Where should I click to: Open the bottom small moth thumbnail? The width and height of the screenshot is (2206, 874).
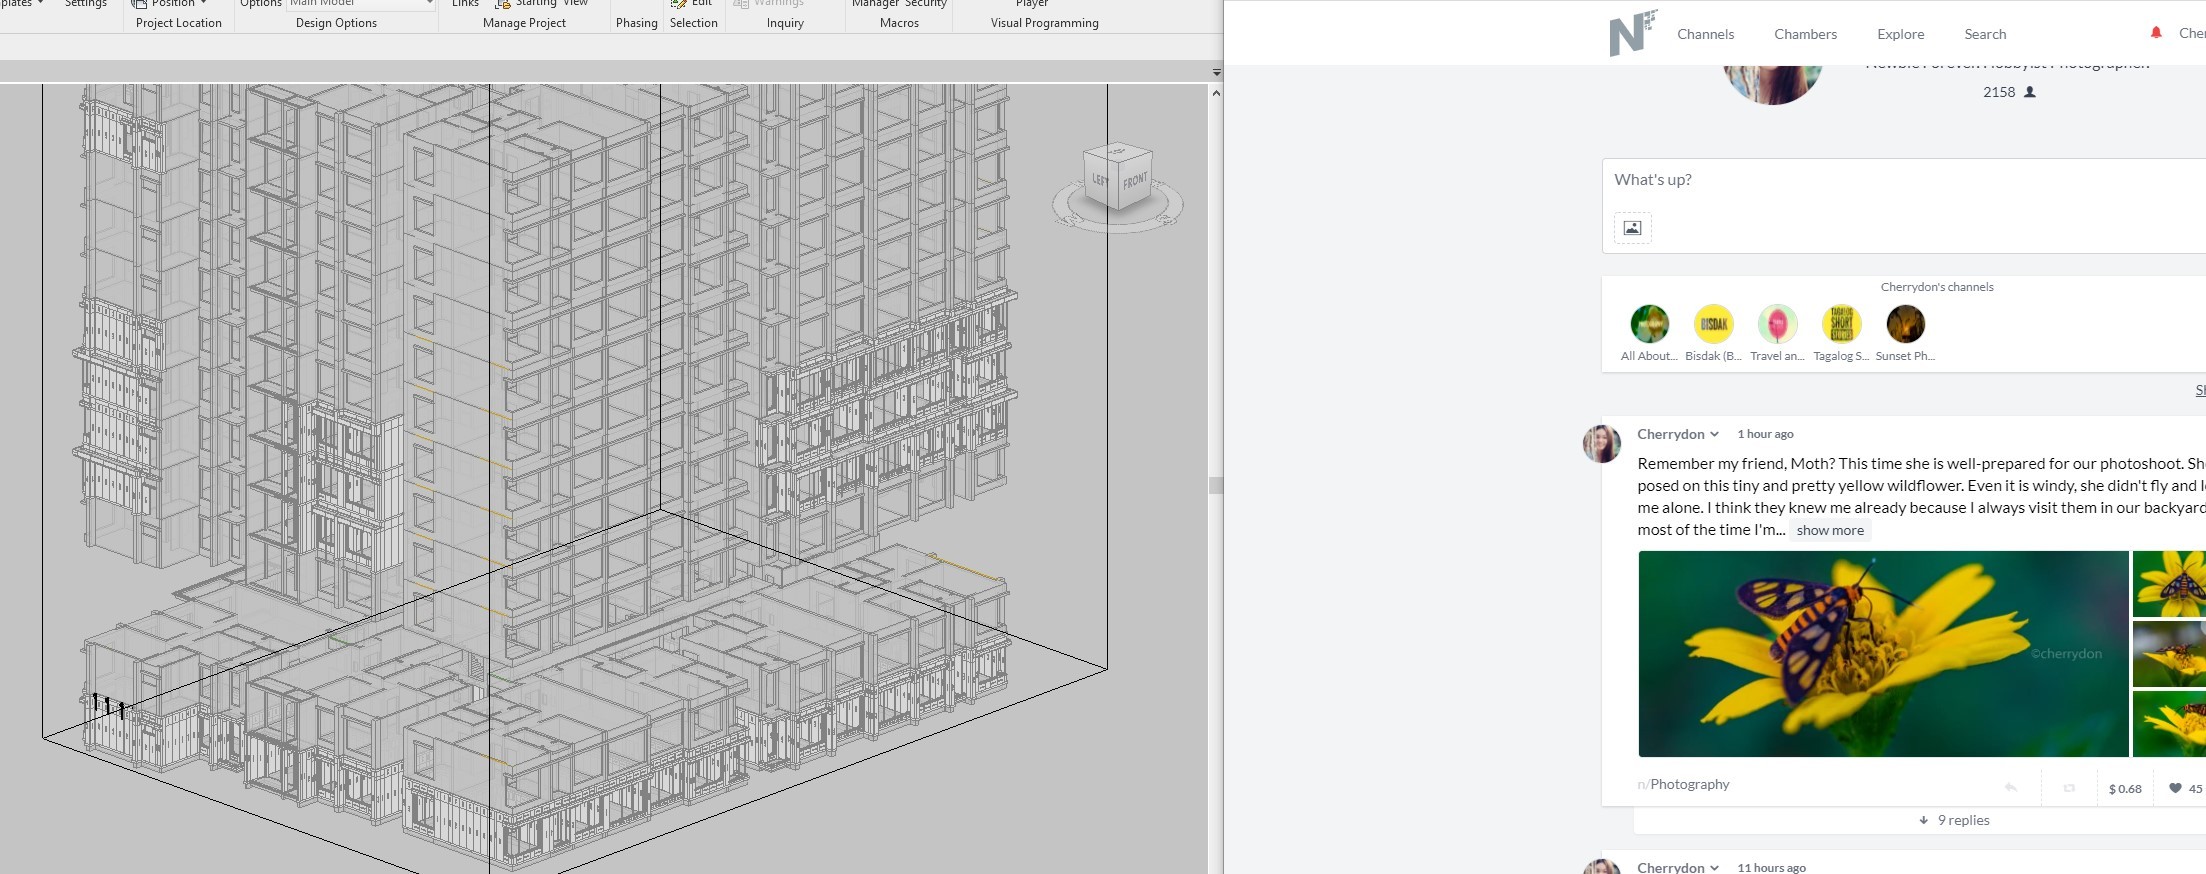point(2169,724)
